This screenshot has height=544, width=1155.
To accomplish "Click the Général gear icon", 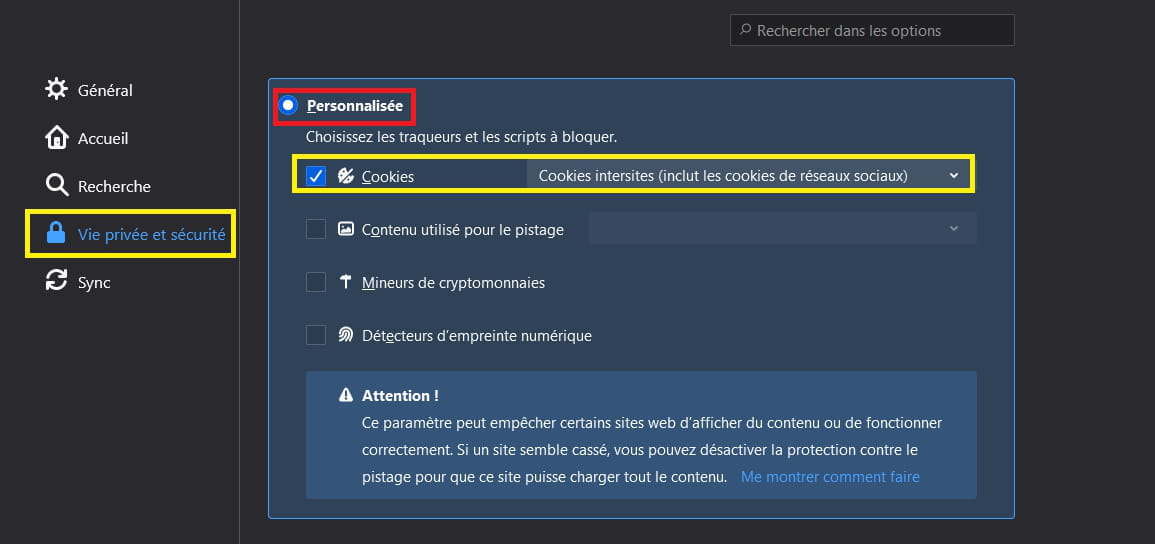I will [x=56, y=90].
